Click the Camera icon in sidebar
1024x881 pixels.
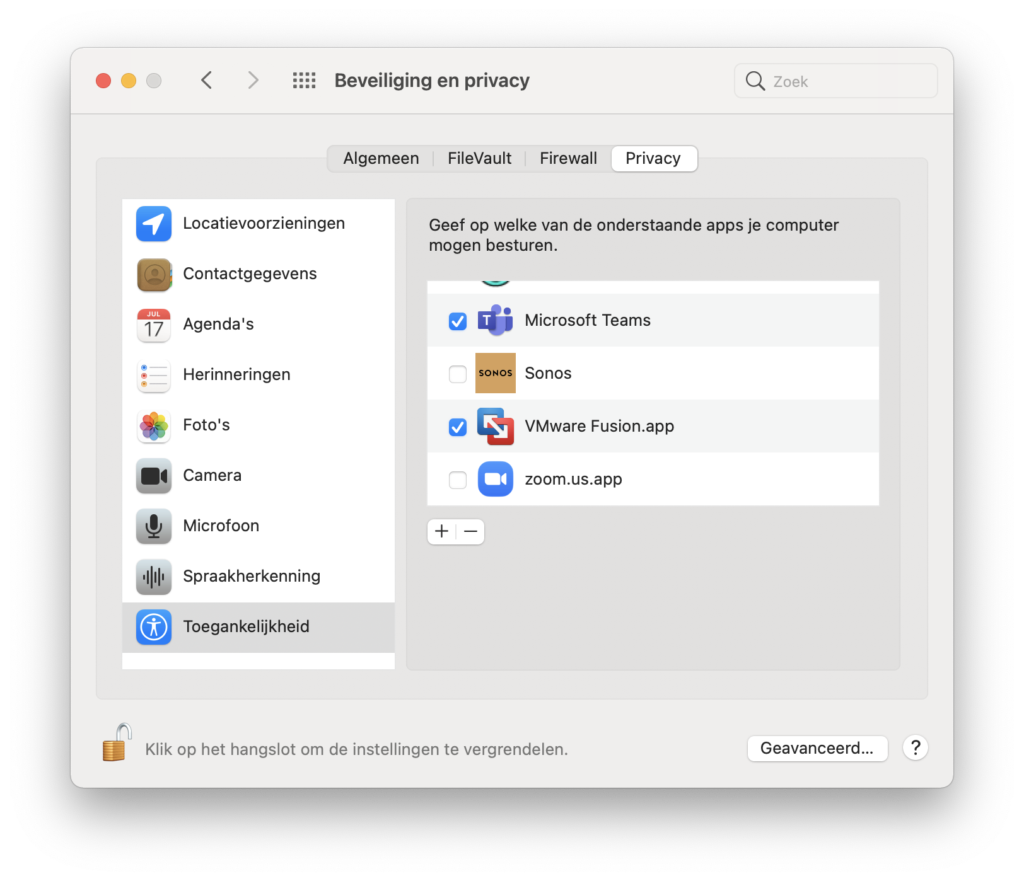click(153, 475)
